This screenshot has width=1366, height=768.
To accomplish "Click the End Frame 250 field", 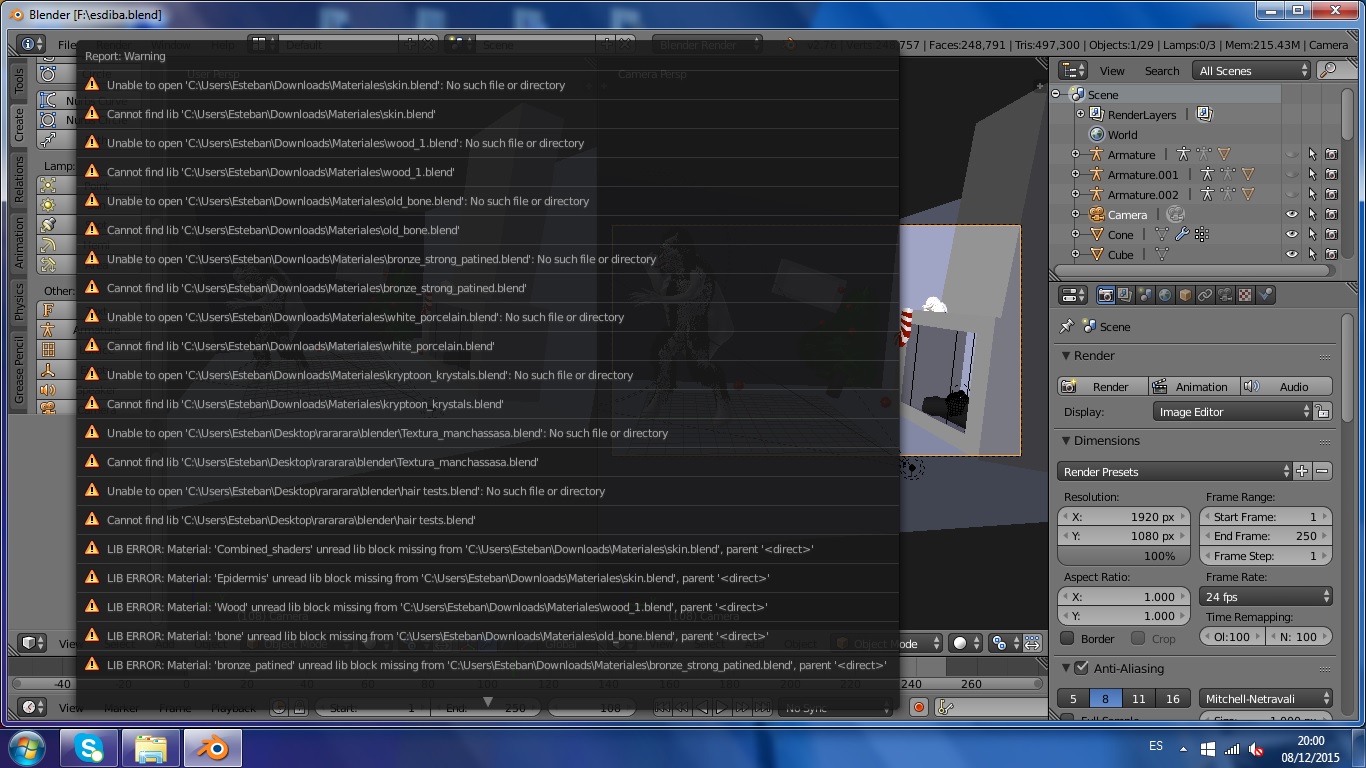I will [1266, 537].
